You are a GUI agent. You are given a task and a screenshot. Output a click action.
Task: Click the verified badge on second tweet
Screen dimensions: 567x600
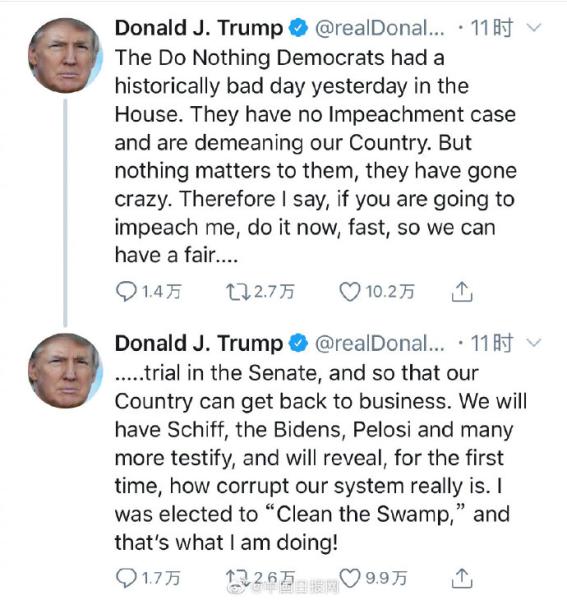click(x=298, y=343)
